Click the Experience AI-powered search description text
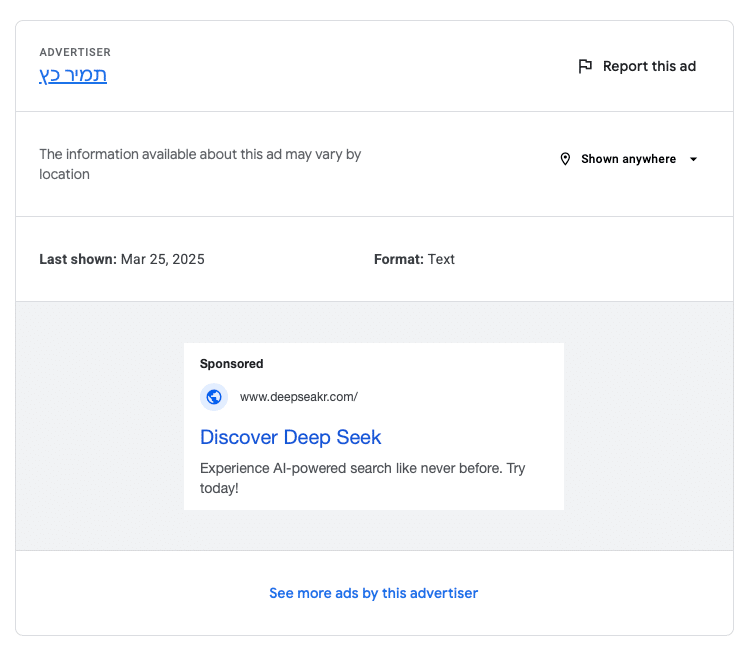 click(x=363, y=478)
